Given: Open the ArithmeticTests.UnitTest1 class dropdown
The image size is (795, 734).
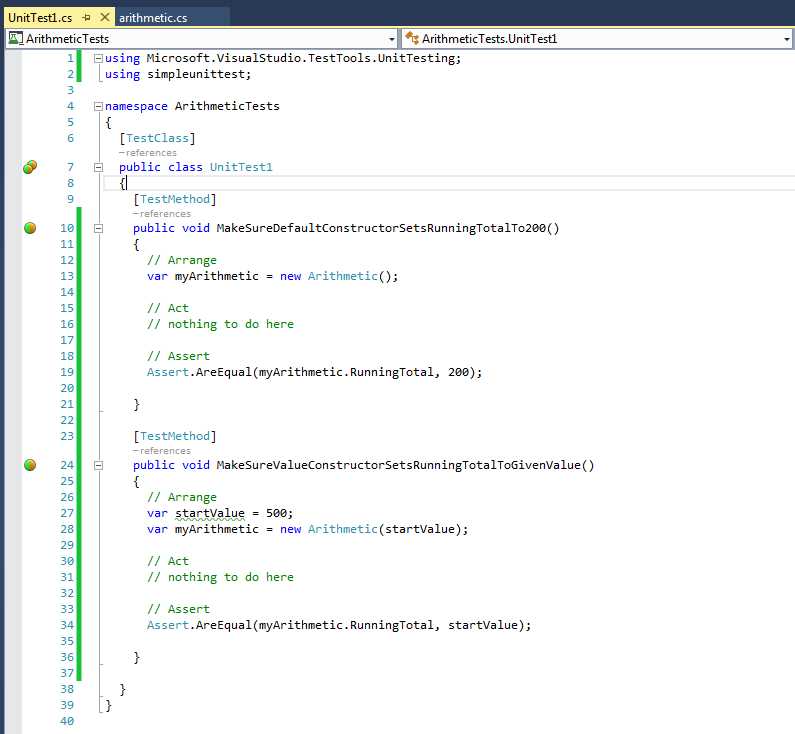Looking at the screenshot, I should coord(786,39).
